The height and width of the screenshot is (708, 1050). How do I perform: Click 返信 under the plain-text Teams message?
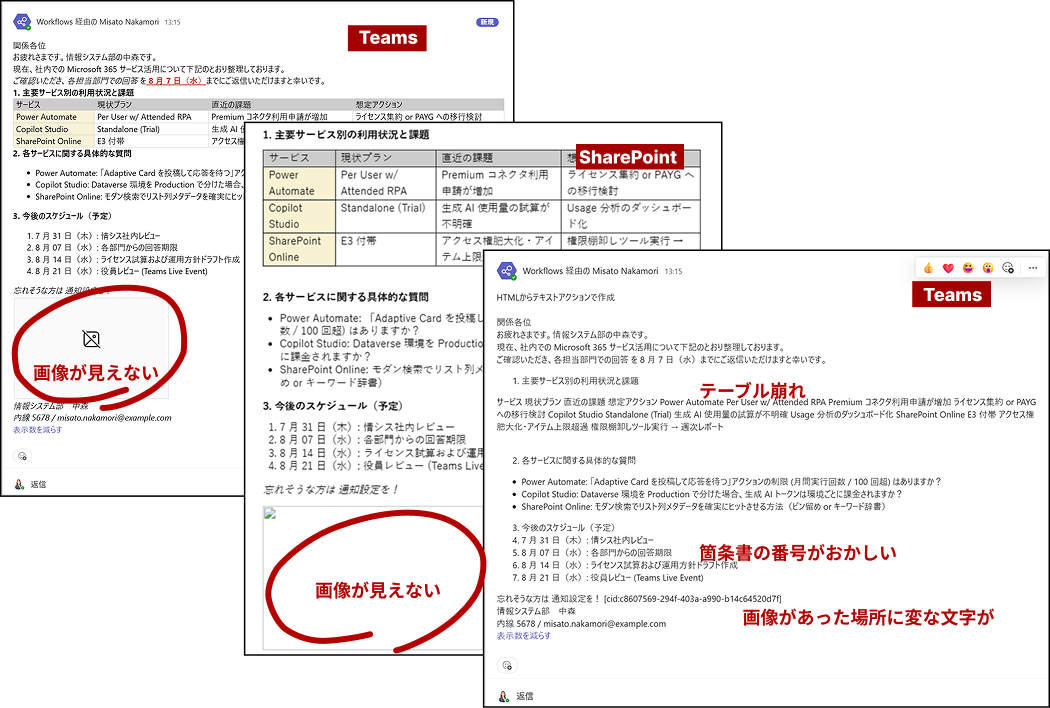[x=524, y=695]
